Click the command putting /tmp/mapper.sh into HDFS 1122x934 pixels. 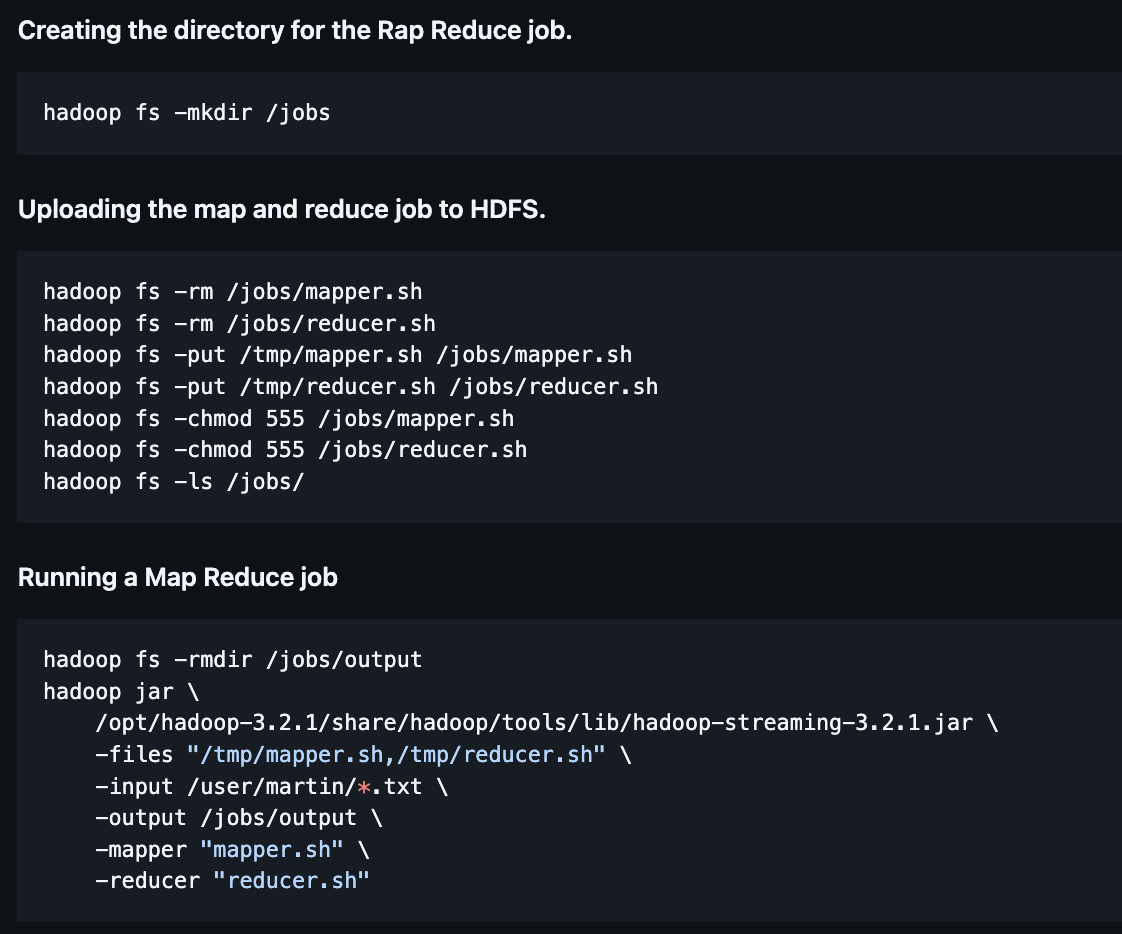[x=336, y=354]
